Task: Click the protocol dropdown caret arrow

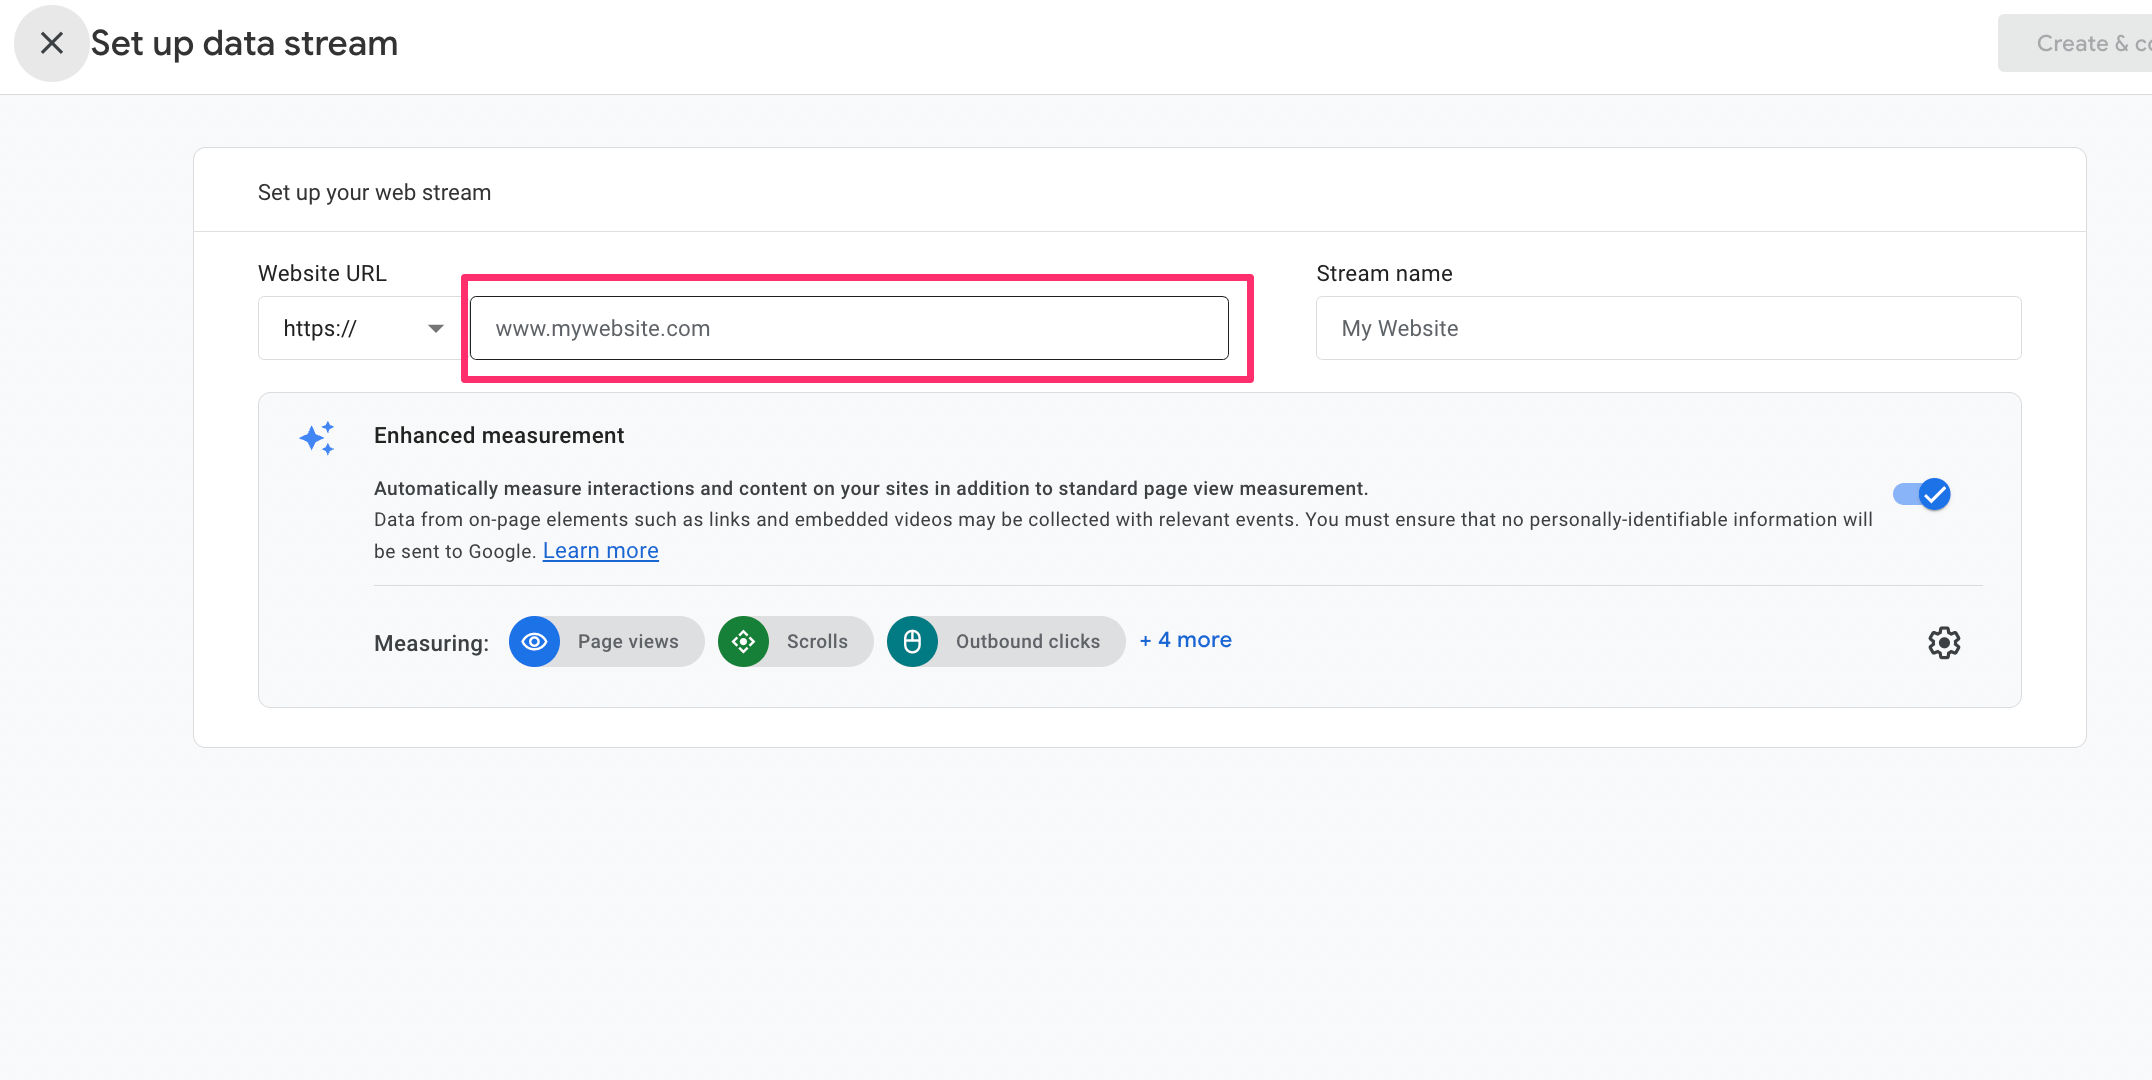Action: click(x=435, y=328)
